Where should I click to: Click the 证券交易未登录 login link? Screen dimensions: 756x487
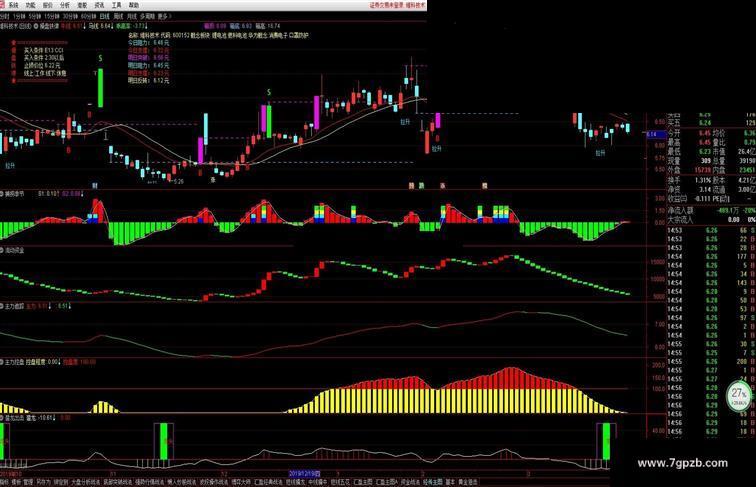385,5
